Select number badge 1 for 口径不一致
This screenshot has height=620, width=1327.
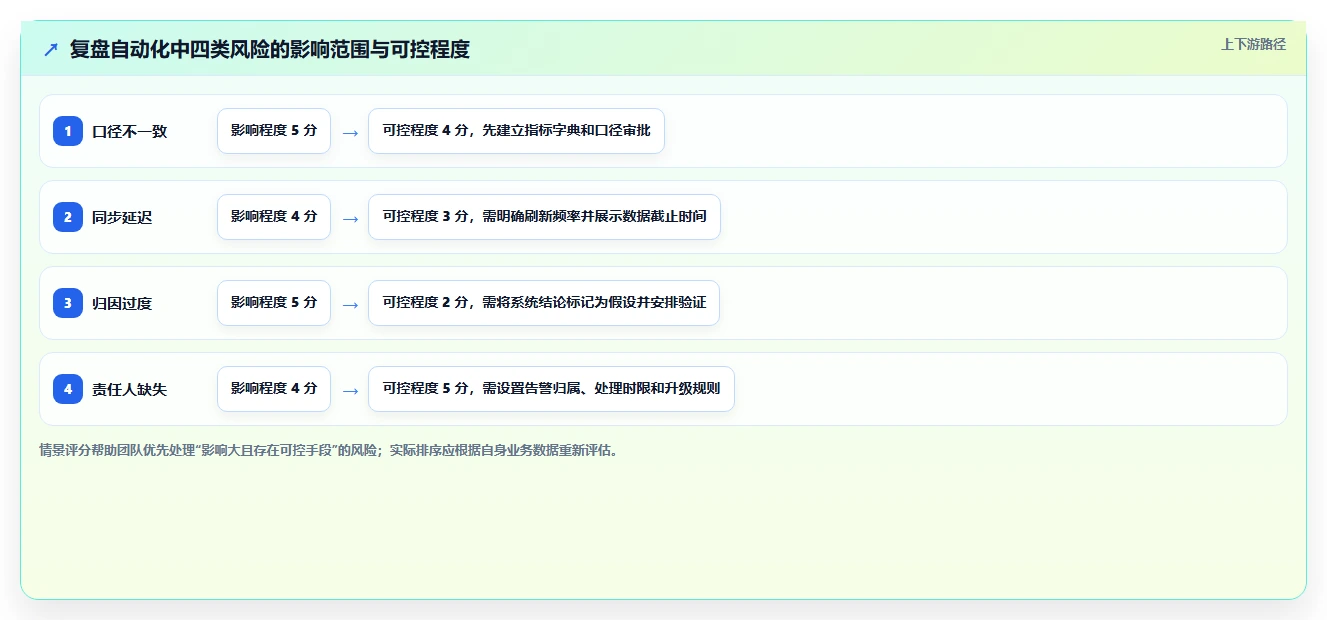click(68, 131)
